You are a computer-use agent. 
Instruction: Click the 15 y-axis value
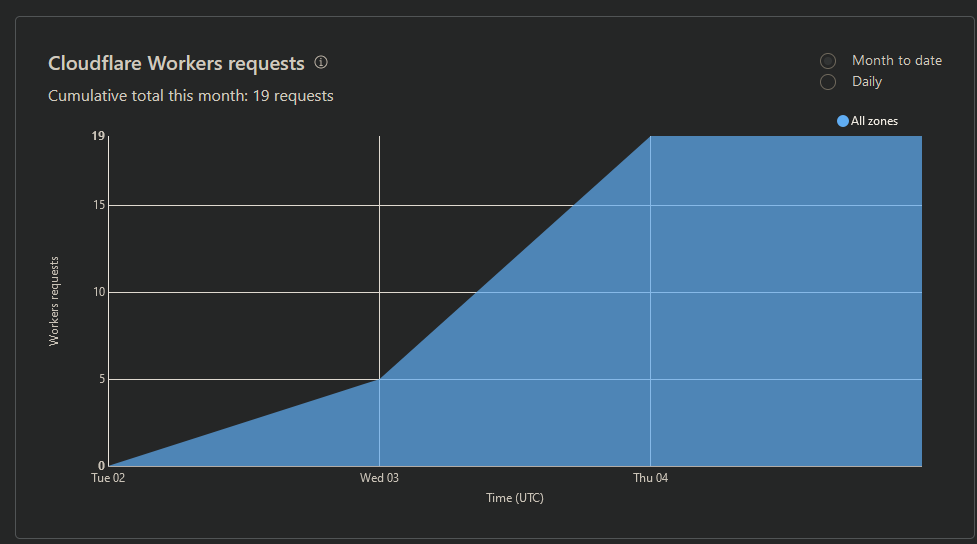[x=98, y=205]
